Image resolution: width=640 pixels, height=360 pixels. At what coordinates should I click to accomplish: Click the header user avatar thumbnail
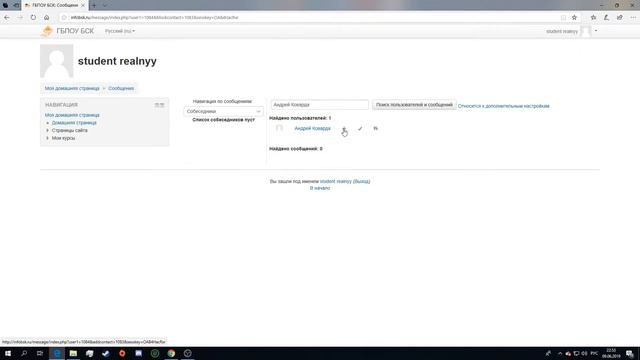point(586,31)
